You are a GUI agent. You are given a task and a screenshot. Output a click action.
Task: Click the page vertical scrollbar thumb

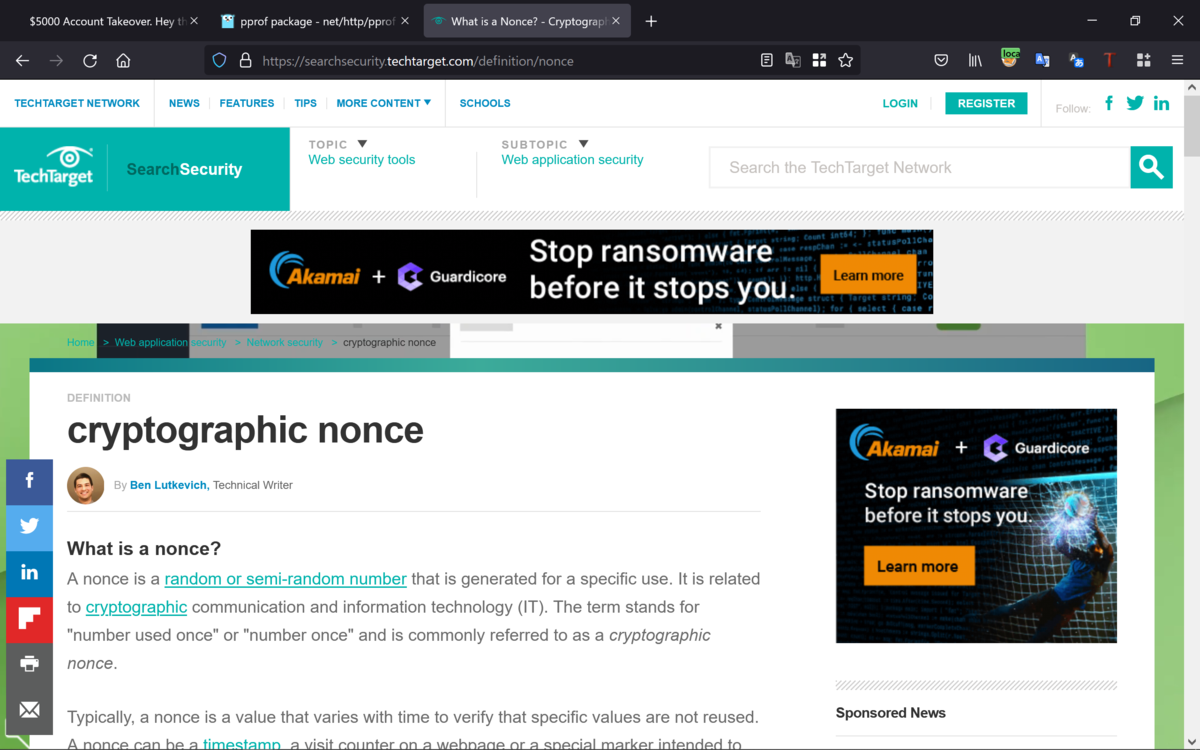coord(1191,127)
